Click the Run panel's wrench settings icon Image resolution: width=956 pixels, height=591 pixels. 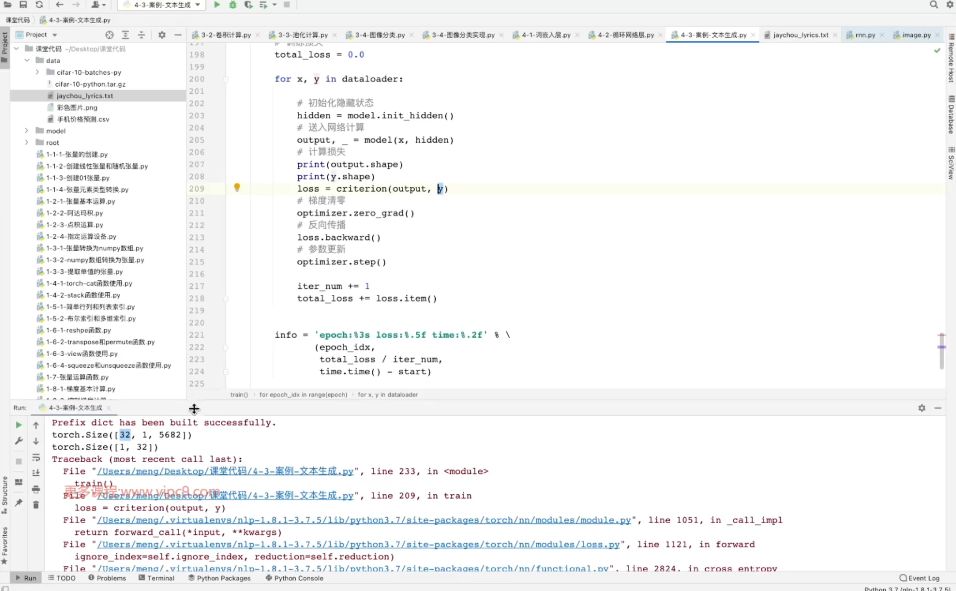(18, 441)
